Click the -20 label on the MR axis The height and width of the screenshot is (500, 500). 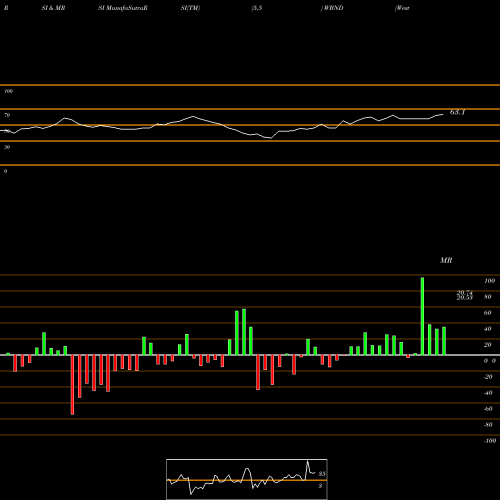click(x=488, y=377)
